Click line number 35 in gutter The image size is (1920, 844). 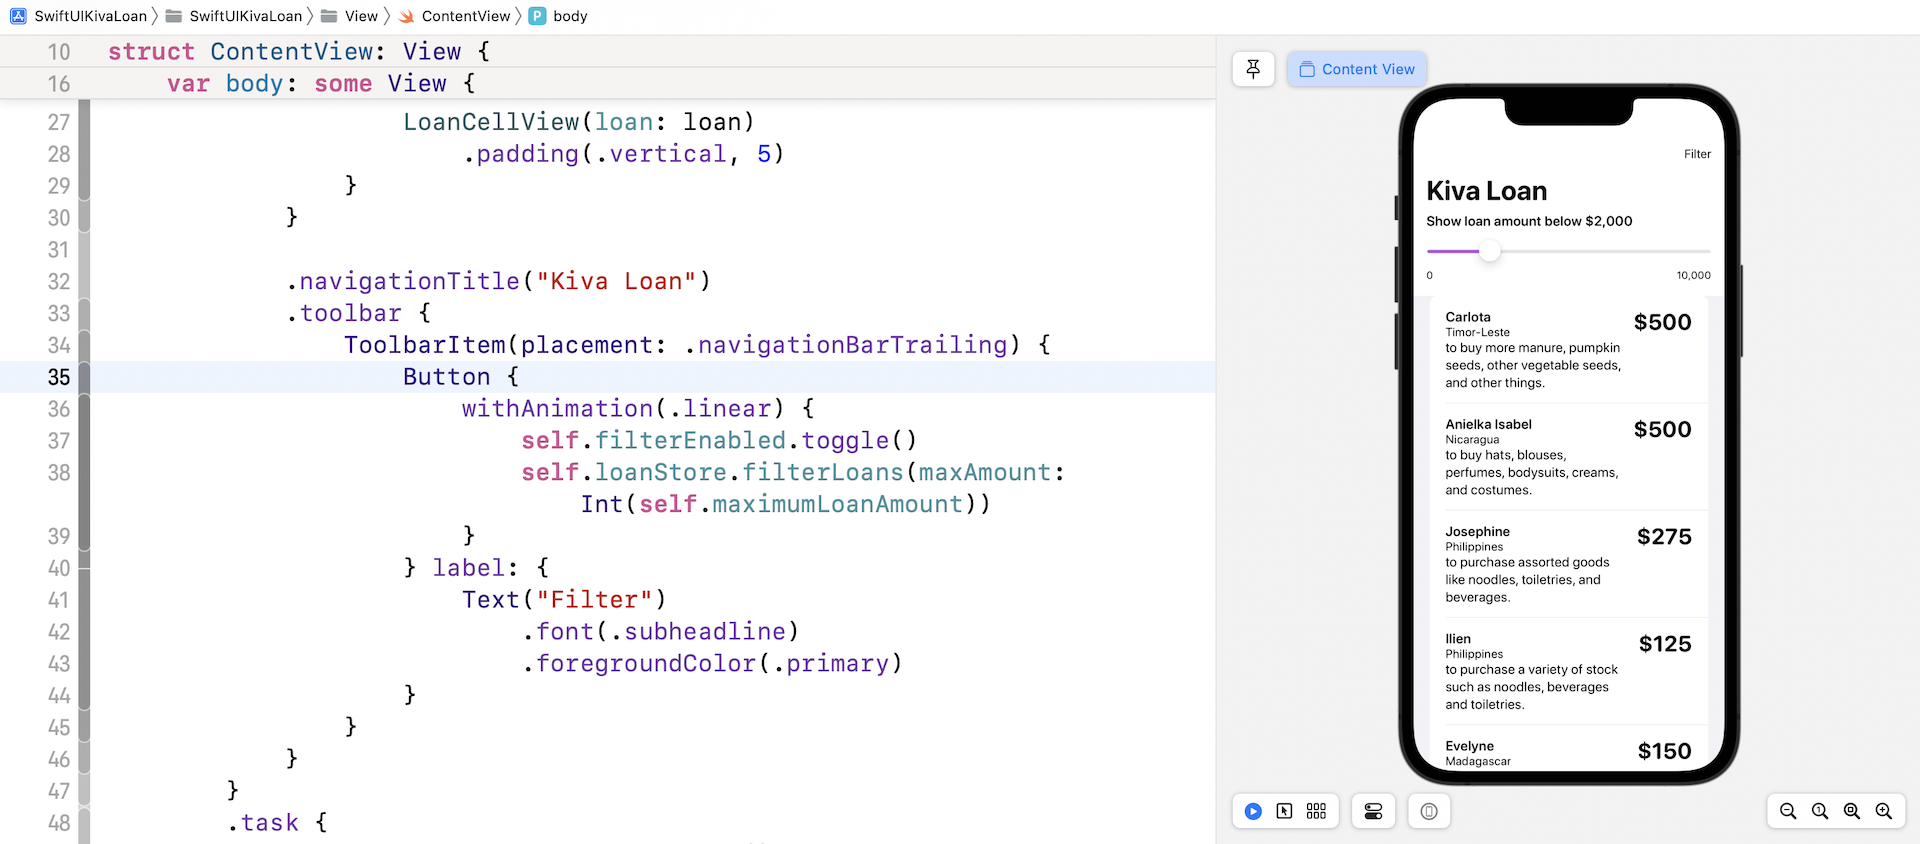click(x=59, y=377)
